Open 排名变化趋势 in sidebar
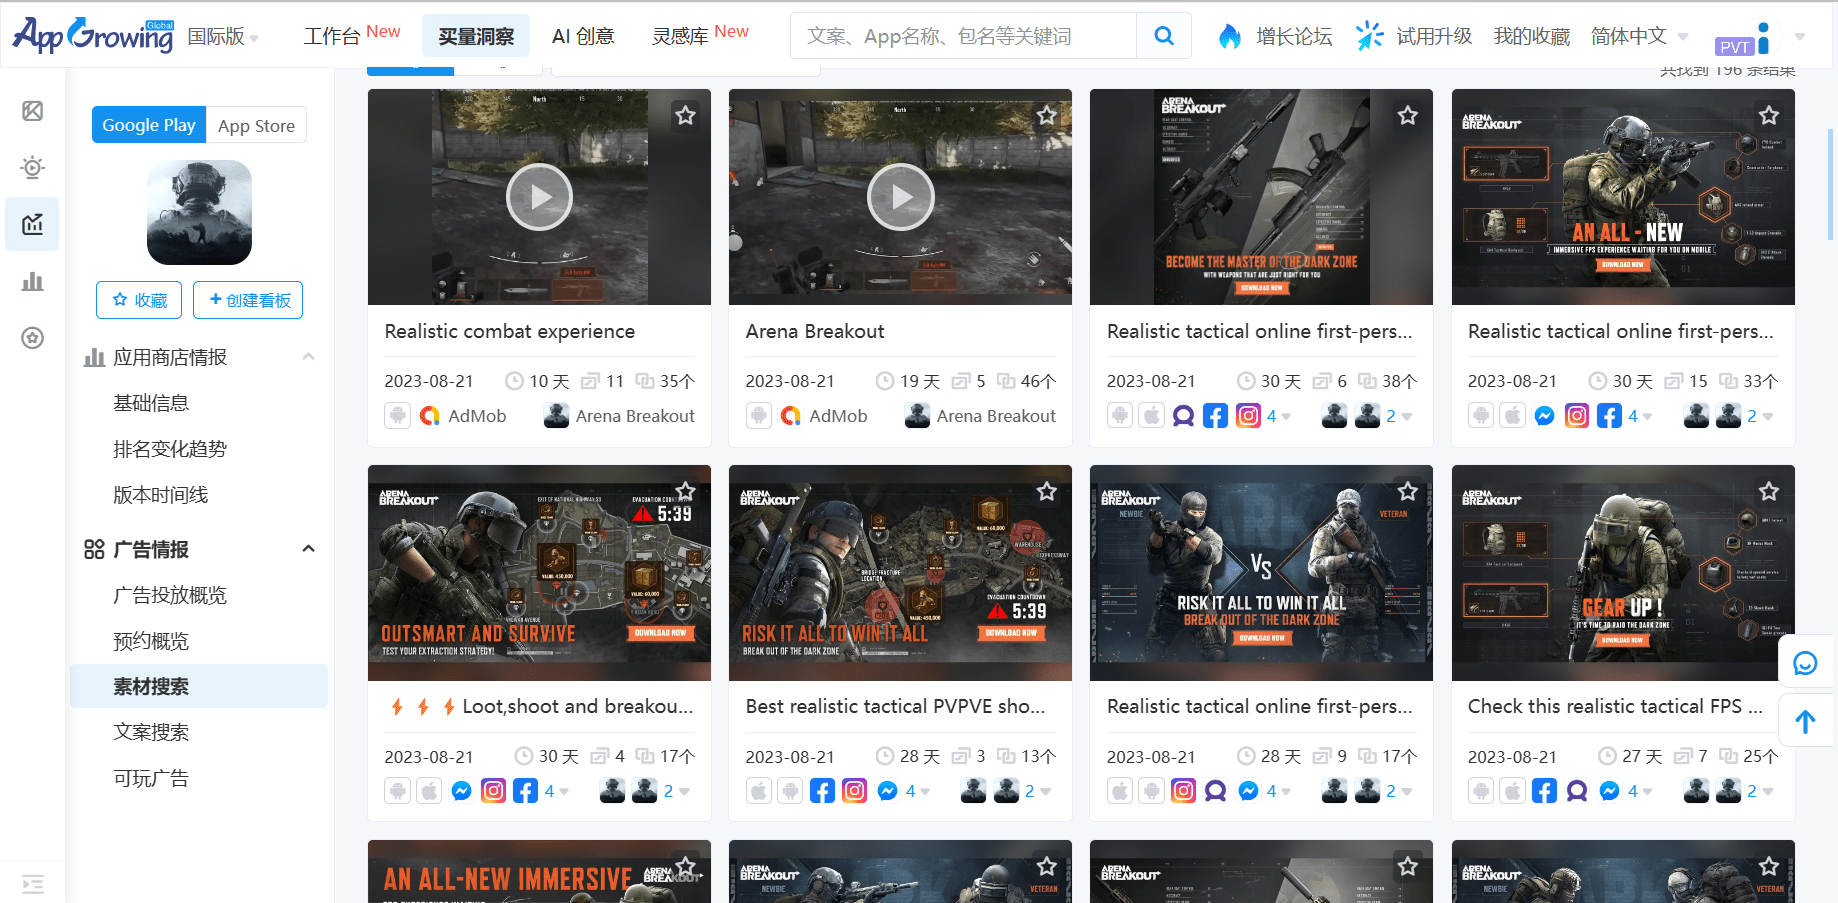Screen dimensions: 1838x903 (170, 449)
